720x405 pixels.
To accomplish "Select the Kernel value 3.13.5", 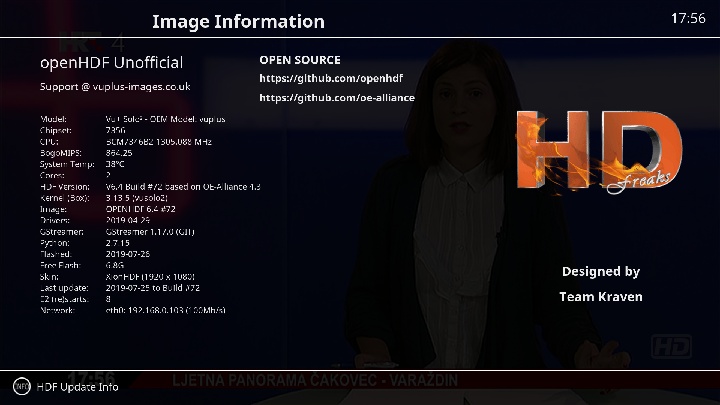I will click(136, 198).
